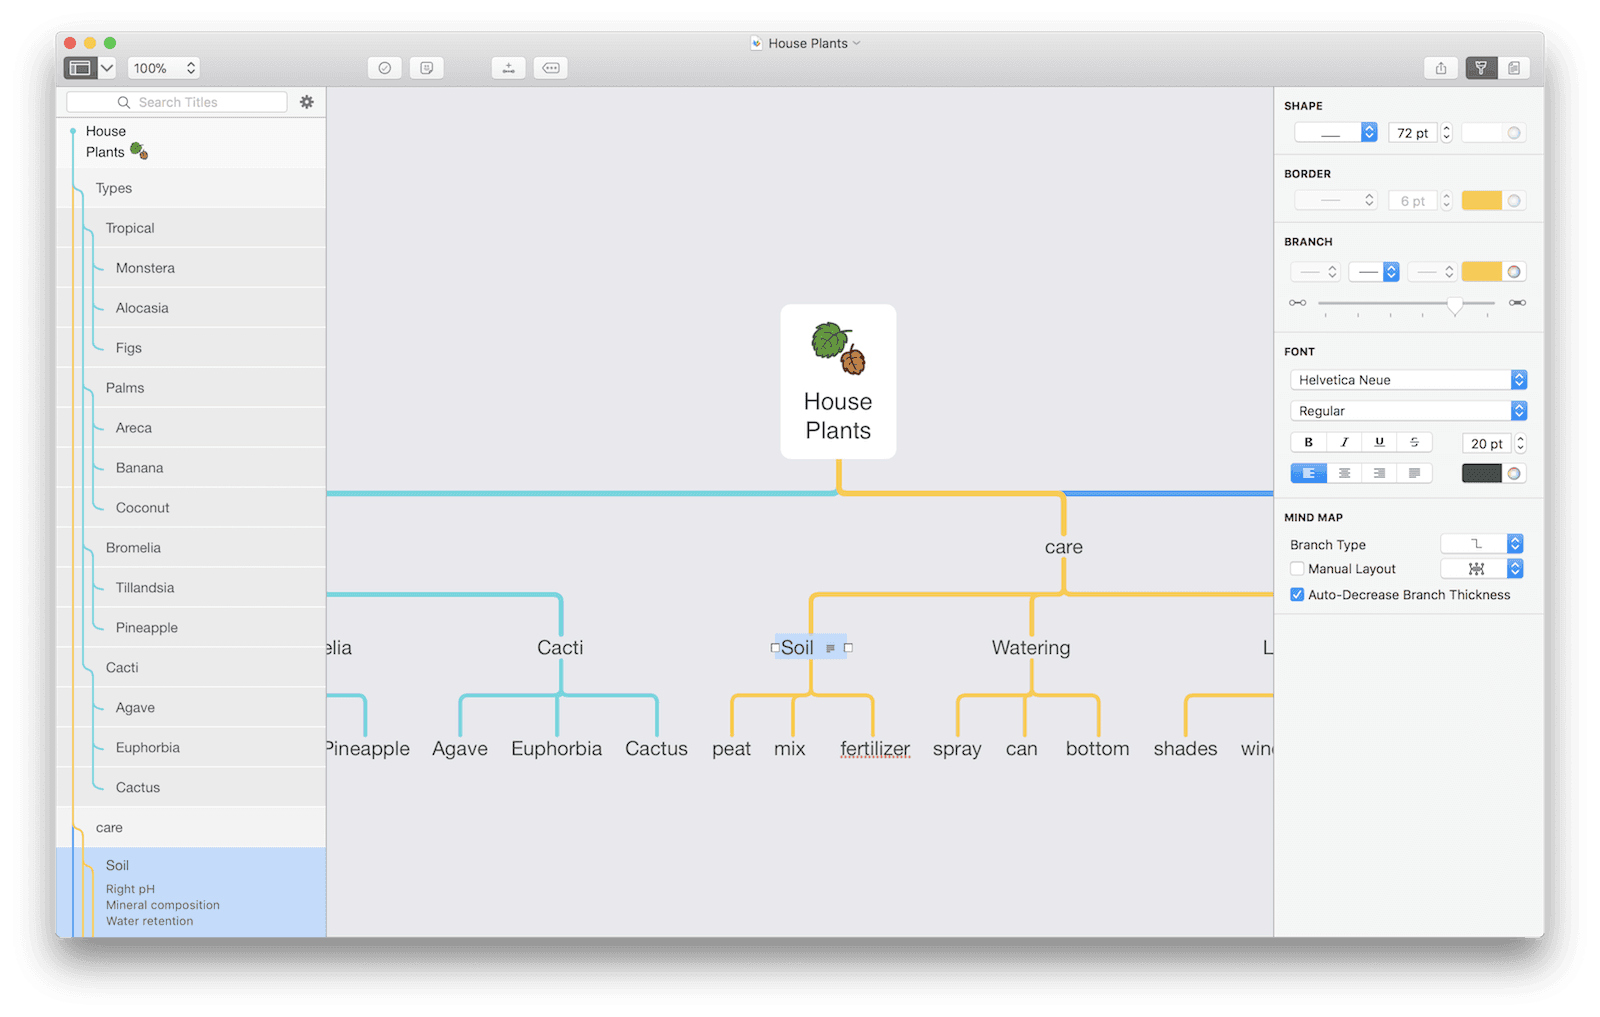The image size is (1600, 1017).
Task: Select the checkmark task icon in the toolbar
Action: (384, 67)
